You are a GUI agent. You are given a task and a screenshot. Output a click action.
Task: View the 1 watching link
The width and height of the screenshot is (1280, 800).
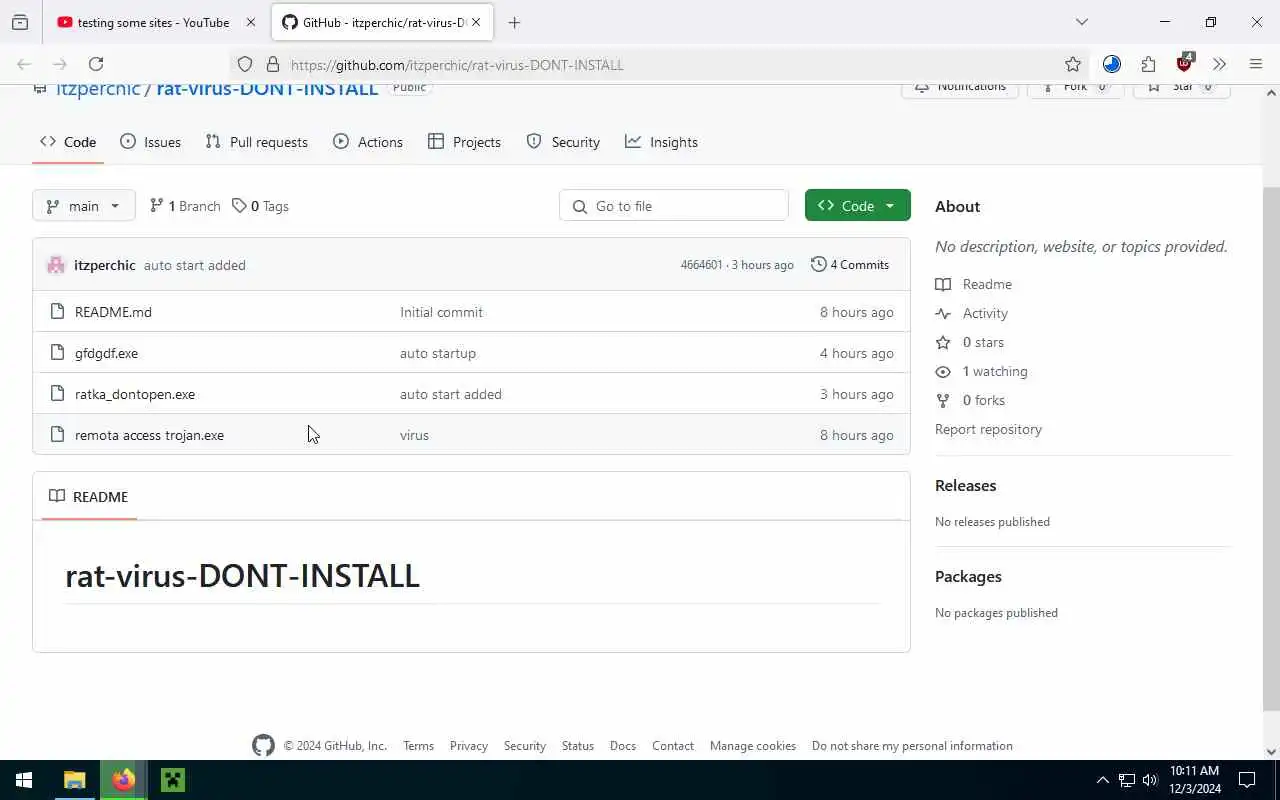click(982, 371)
